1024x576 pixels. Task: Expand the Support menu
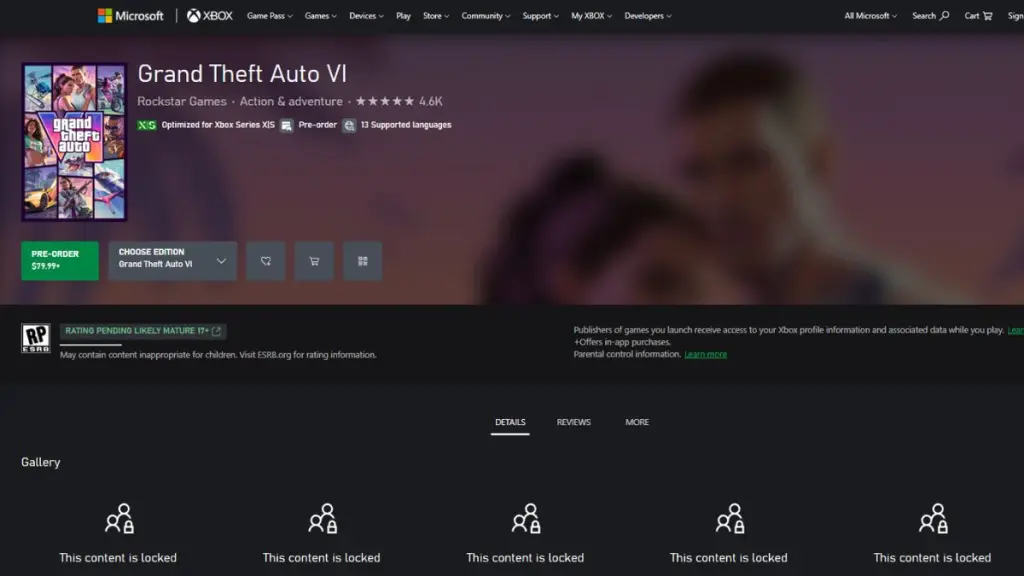pos(541,16)
